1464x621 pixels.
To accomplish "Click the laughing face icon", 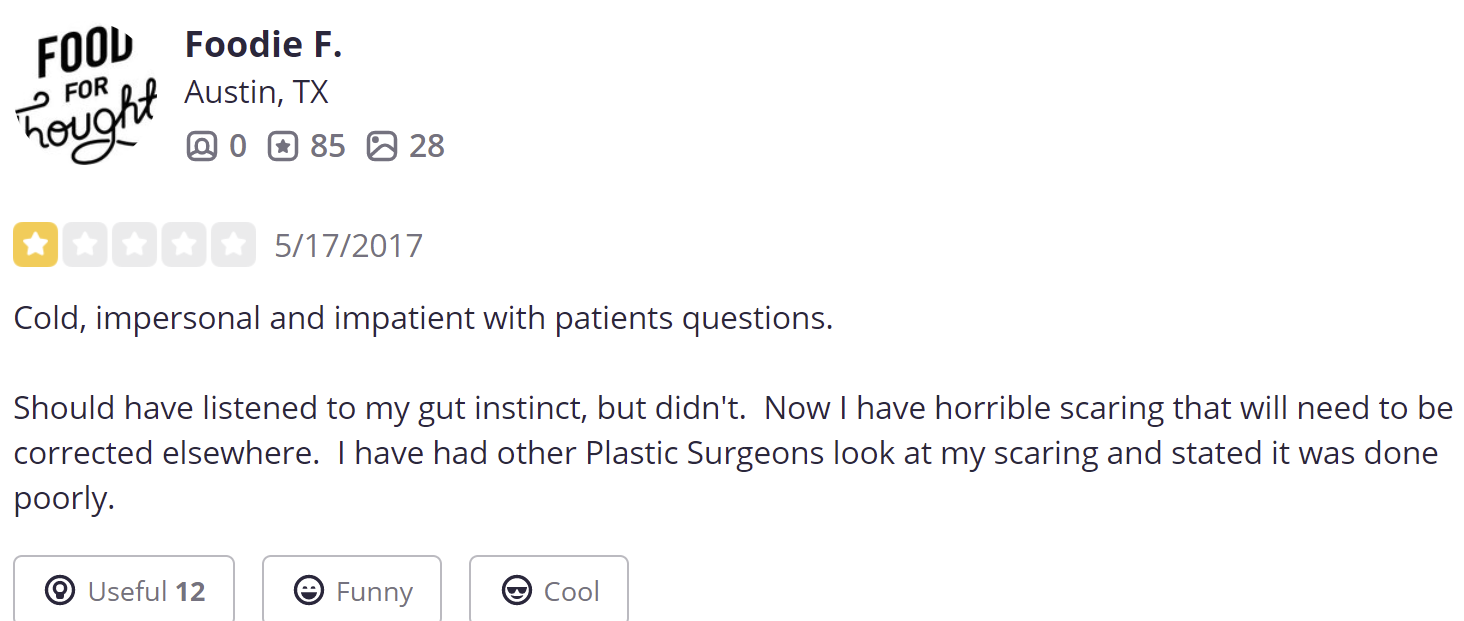I will (309, 591).
